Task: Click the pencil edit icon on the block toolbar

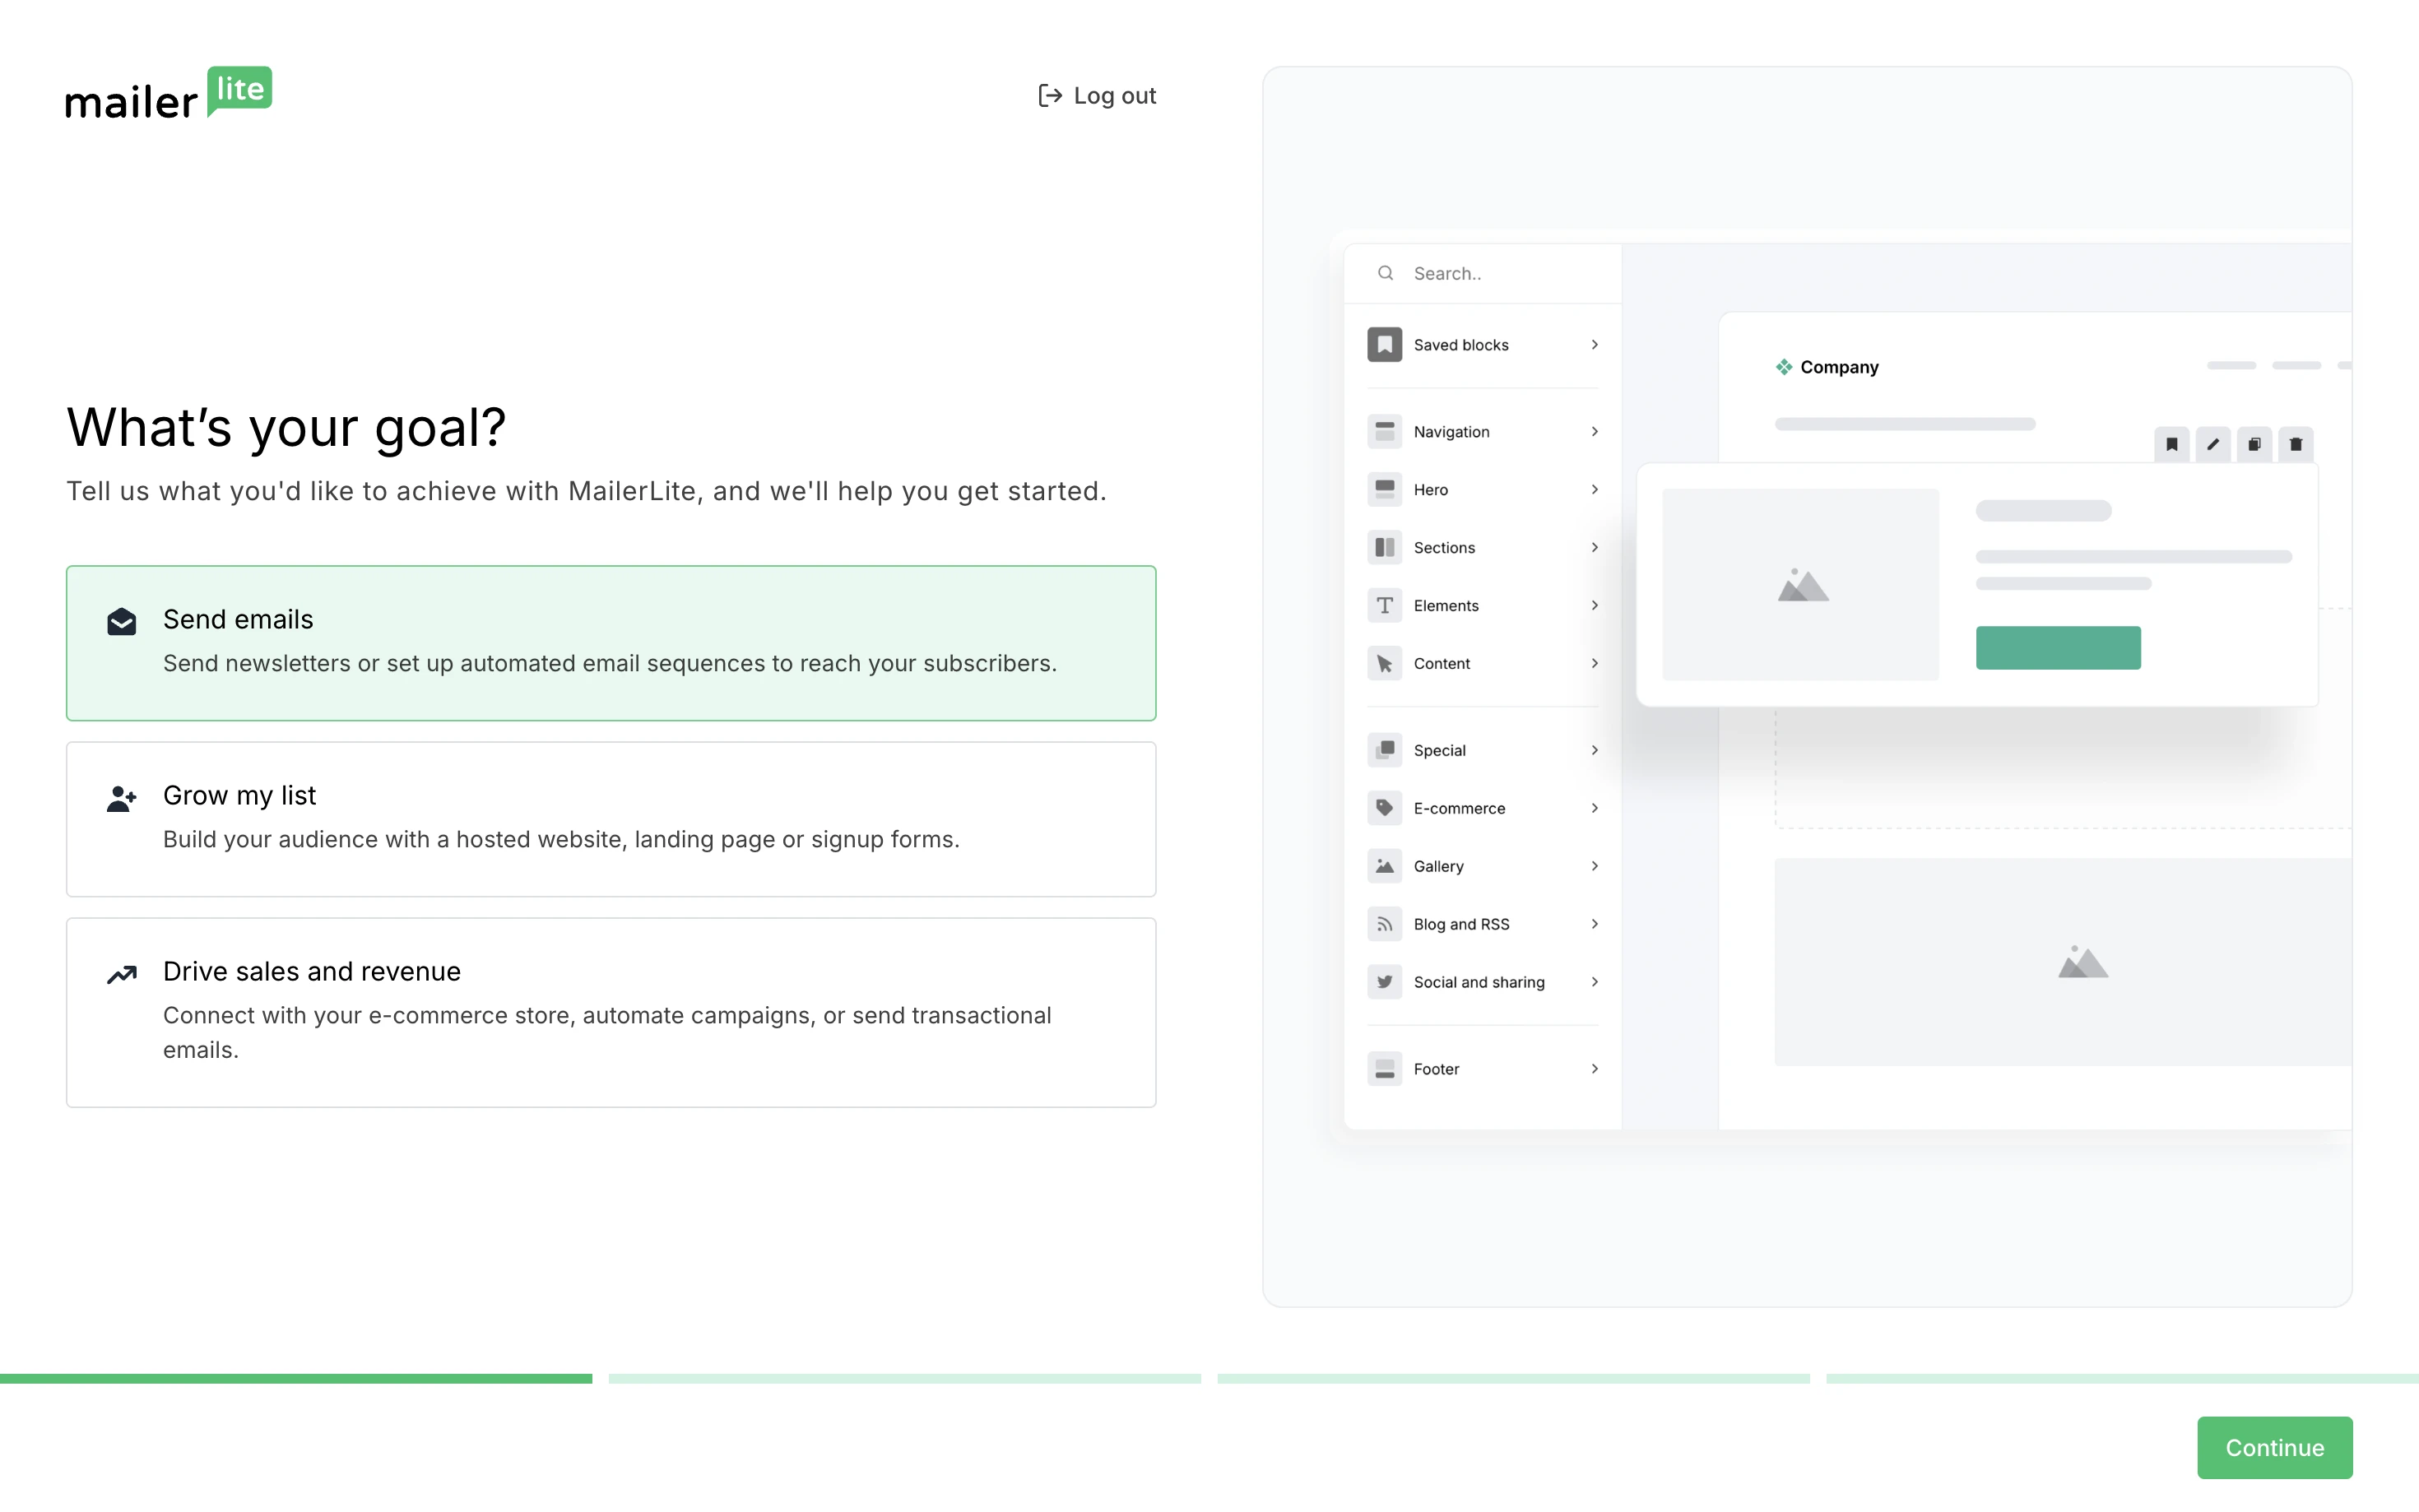Action: click(x=2212, y=444)
